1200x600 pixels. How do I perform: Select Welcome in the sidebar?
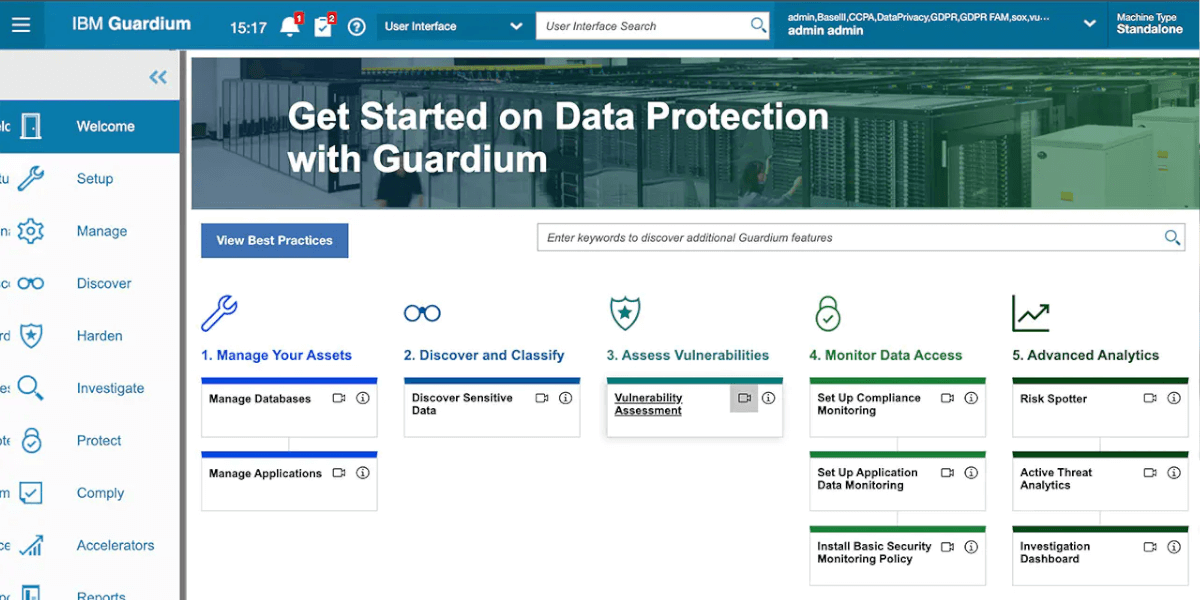105,126
